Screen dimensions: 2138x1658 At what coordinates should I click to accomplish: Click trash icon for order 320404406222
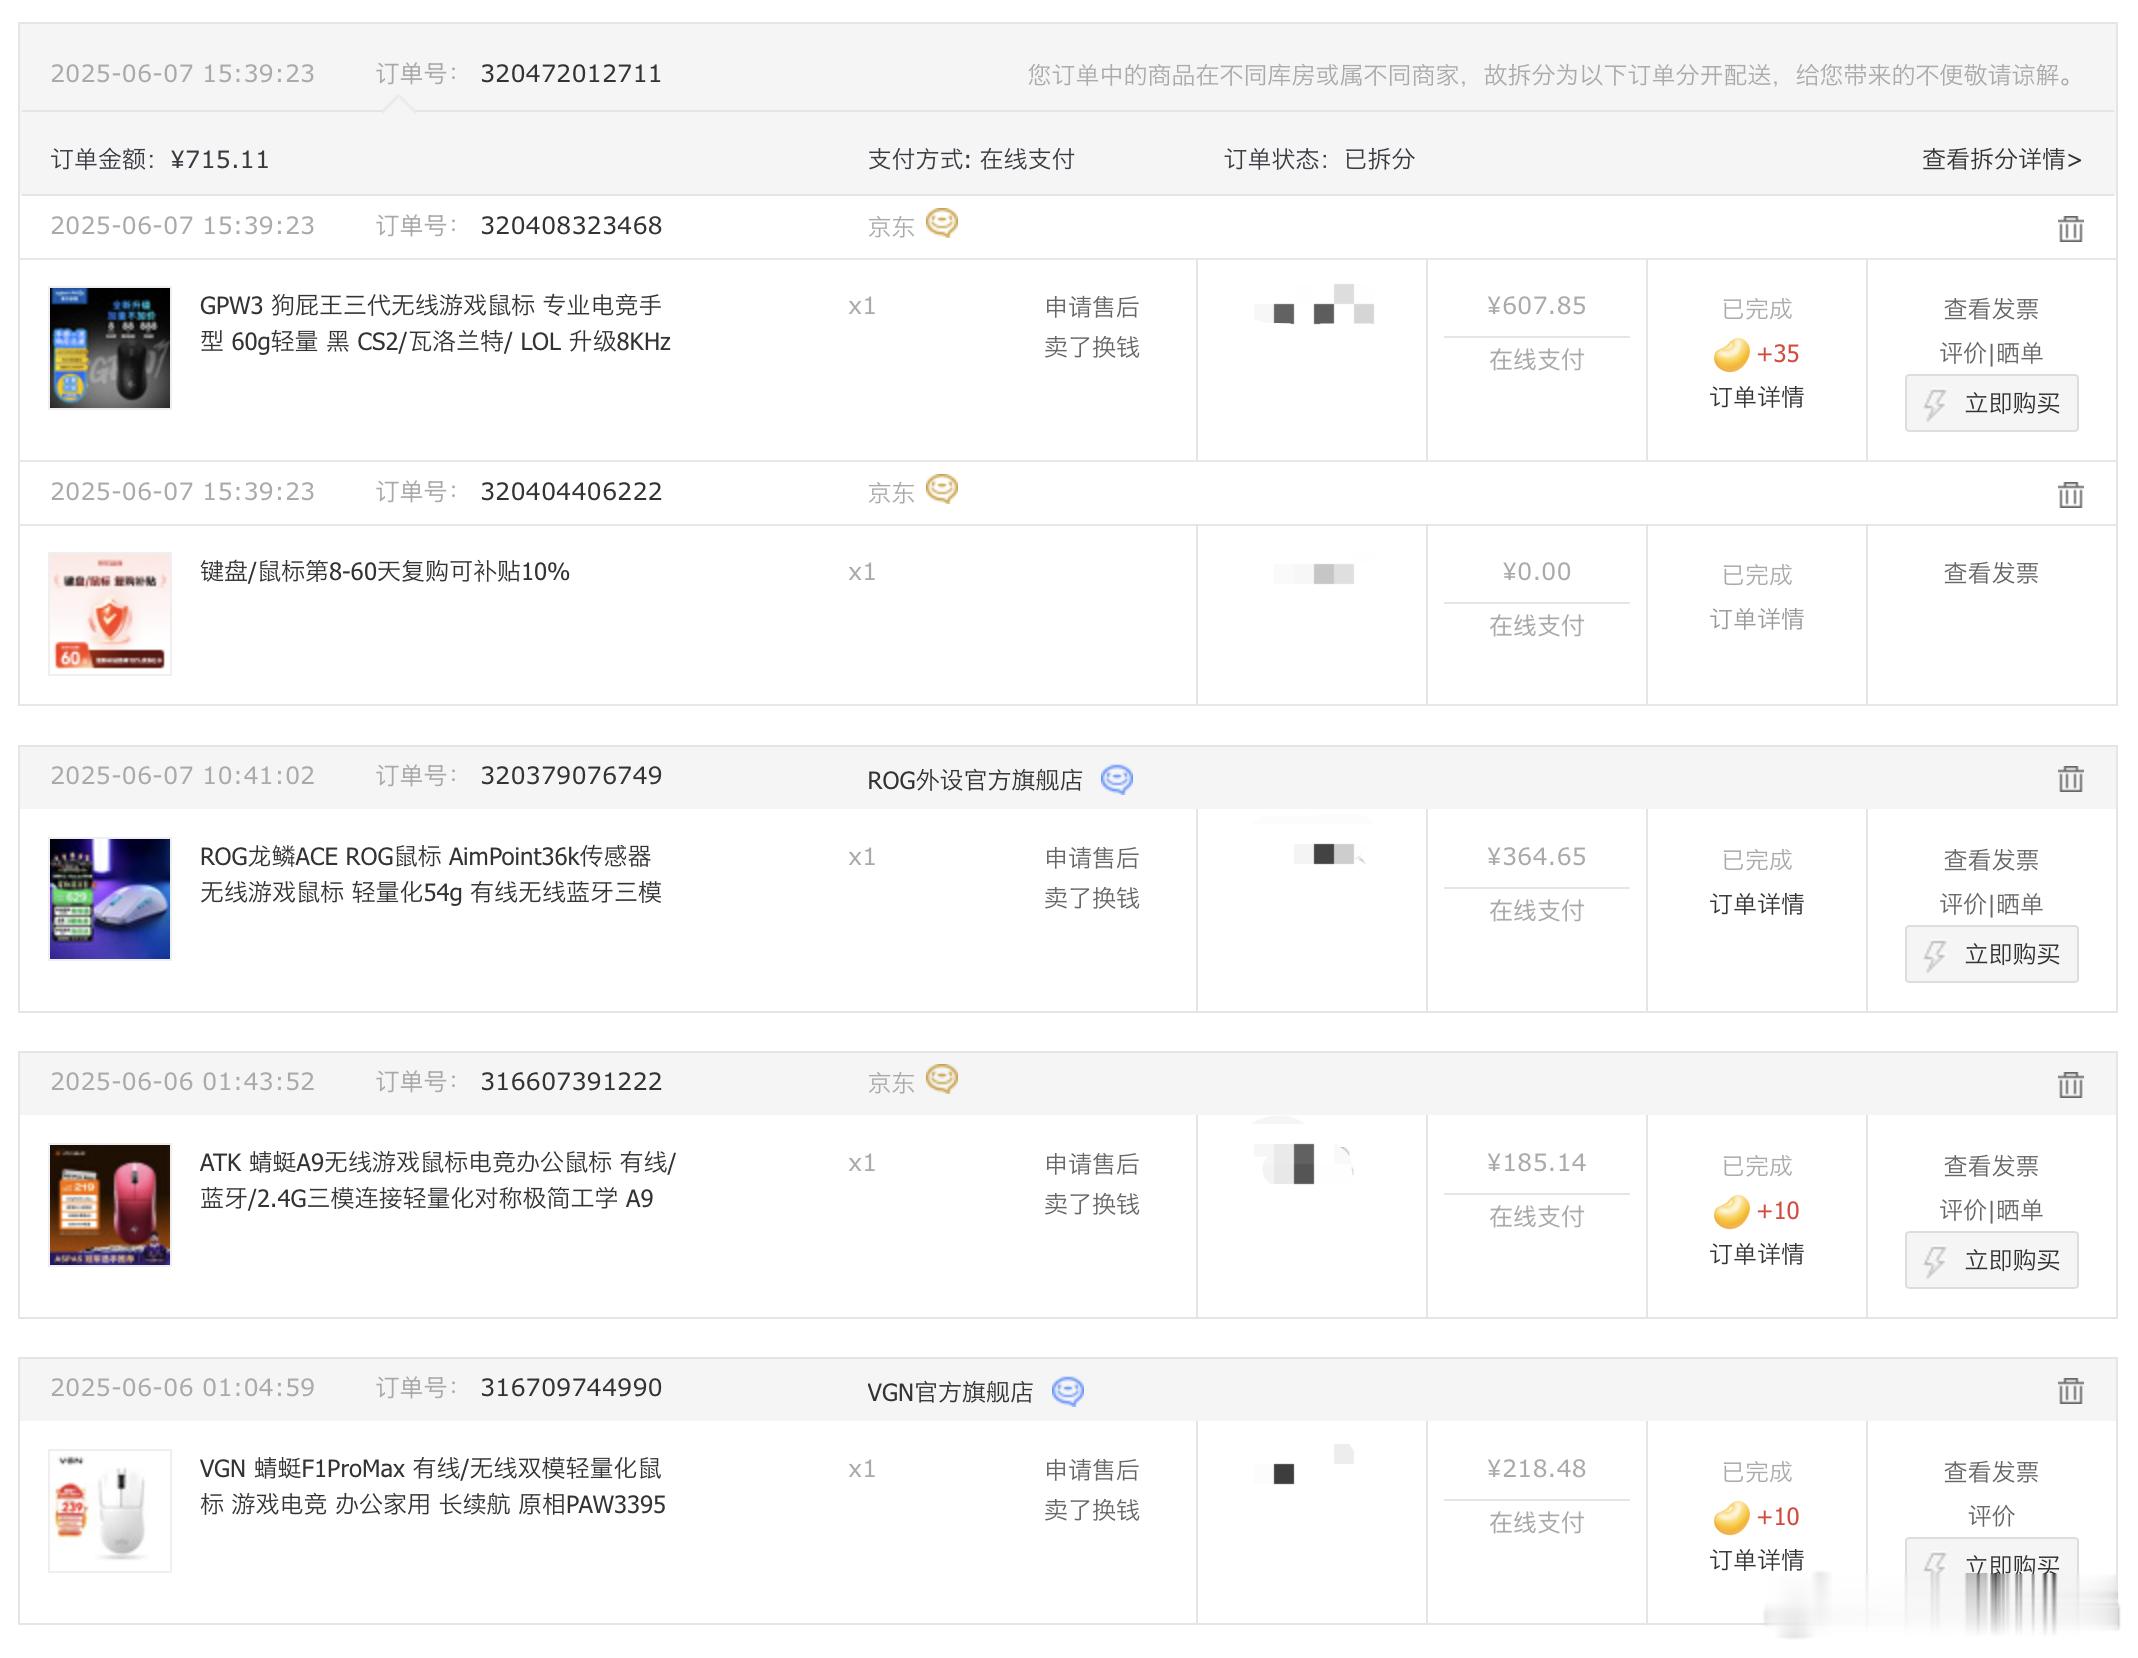[x=2070, y=494]
